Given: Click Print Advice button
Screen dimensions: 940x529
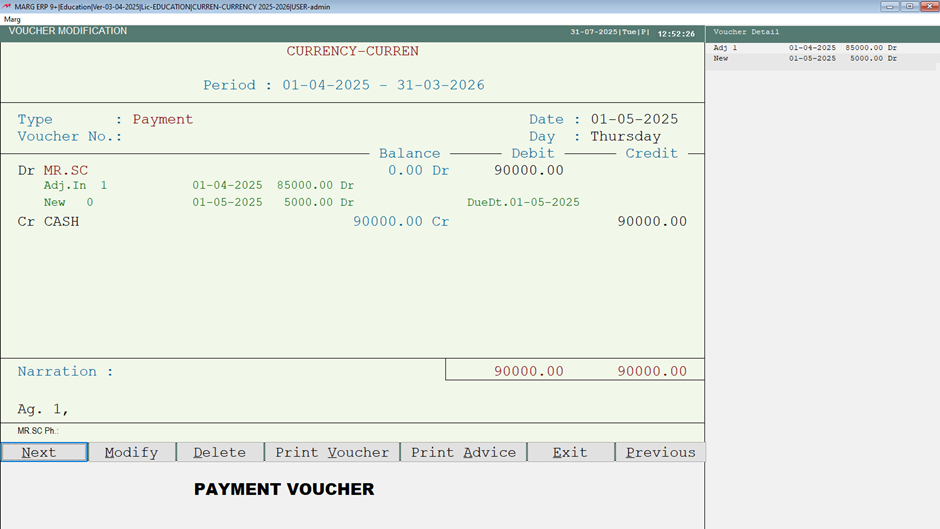Looking at the screenshot, I should (x=463, y=452).
